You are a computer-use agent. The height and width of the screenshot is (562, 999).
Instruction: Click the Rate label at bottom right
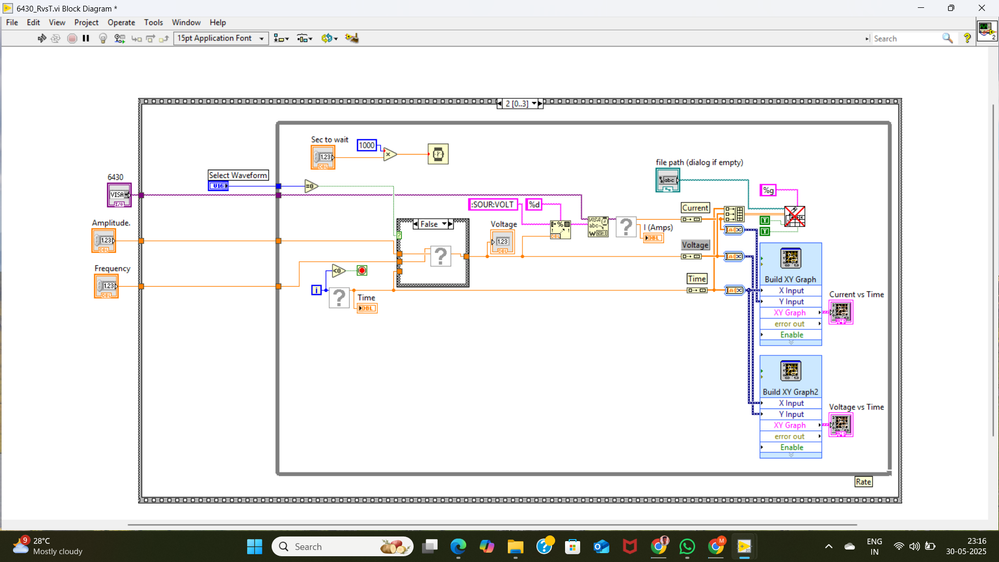pyautogui.click(x=863, y=482)
